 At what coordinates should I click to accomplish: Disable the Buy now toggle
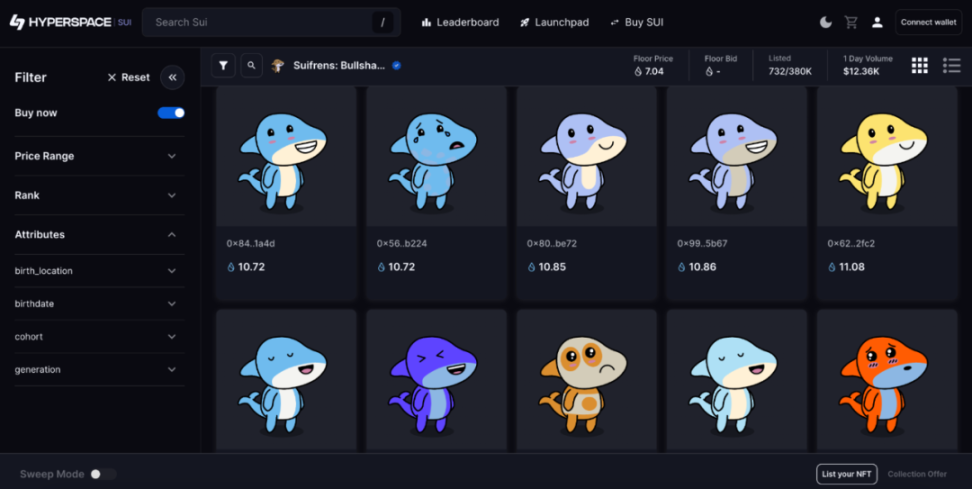[x=171, y=113]
